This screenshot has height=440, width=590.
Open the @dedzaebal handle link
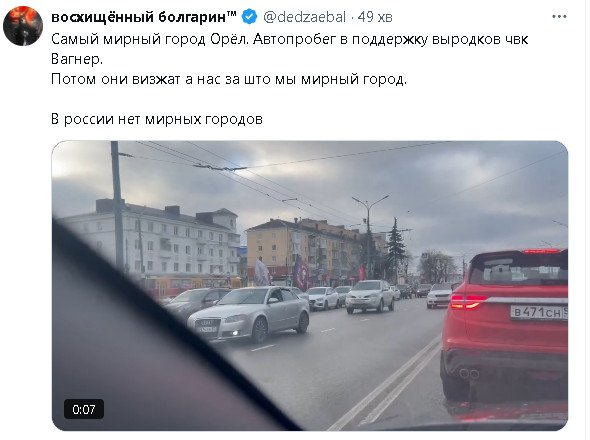[x=304, y=17]
